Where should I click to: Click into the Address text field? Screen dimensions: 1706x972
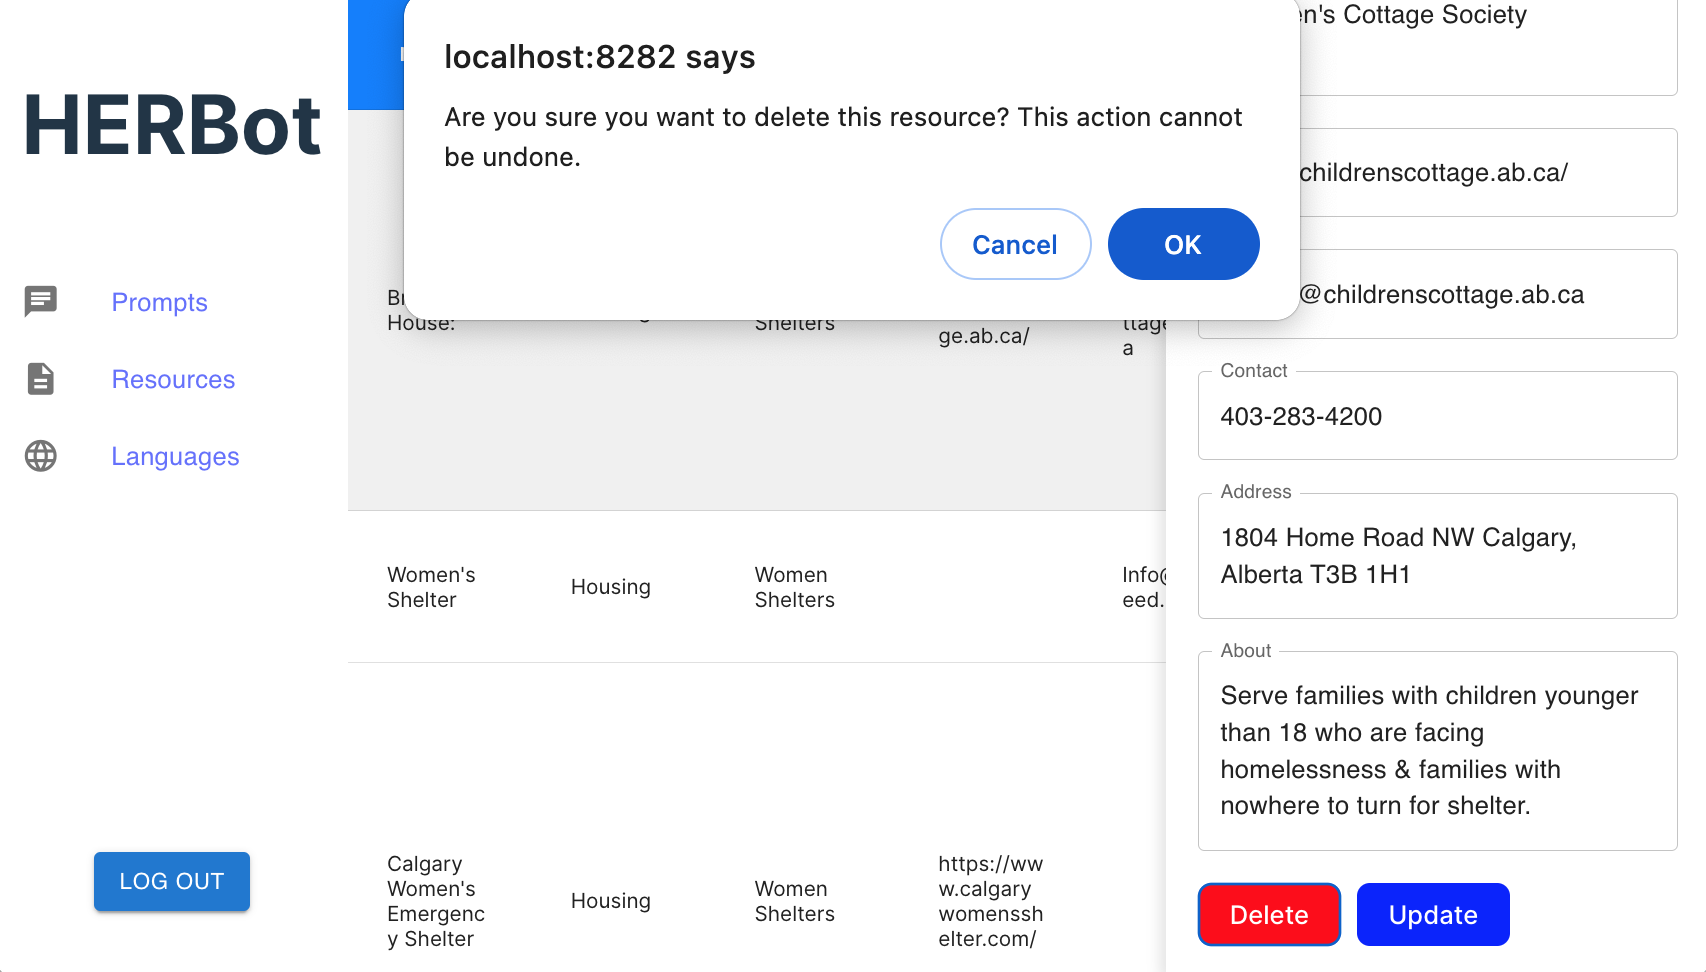click(x=1436, y=556)
